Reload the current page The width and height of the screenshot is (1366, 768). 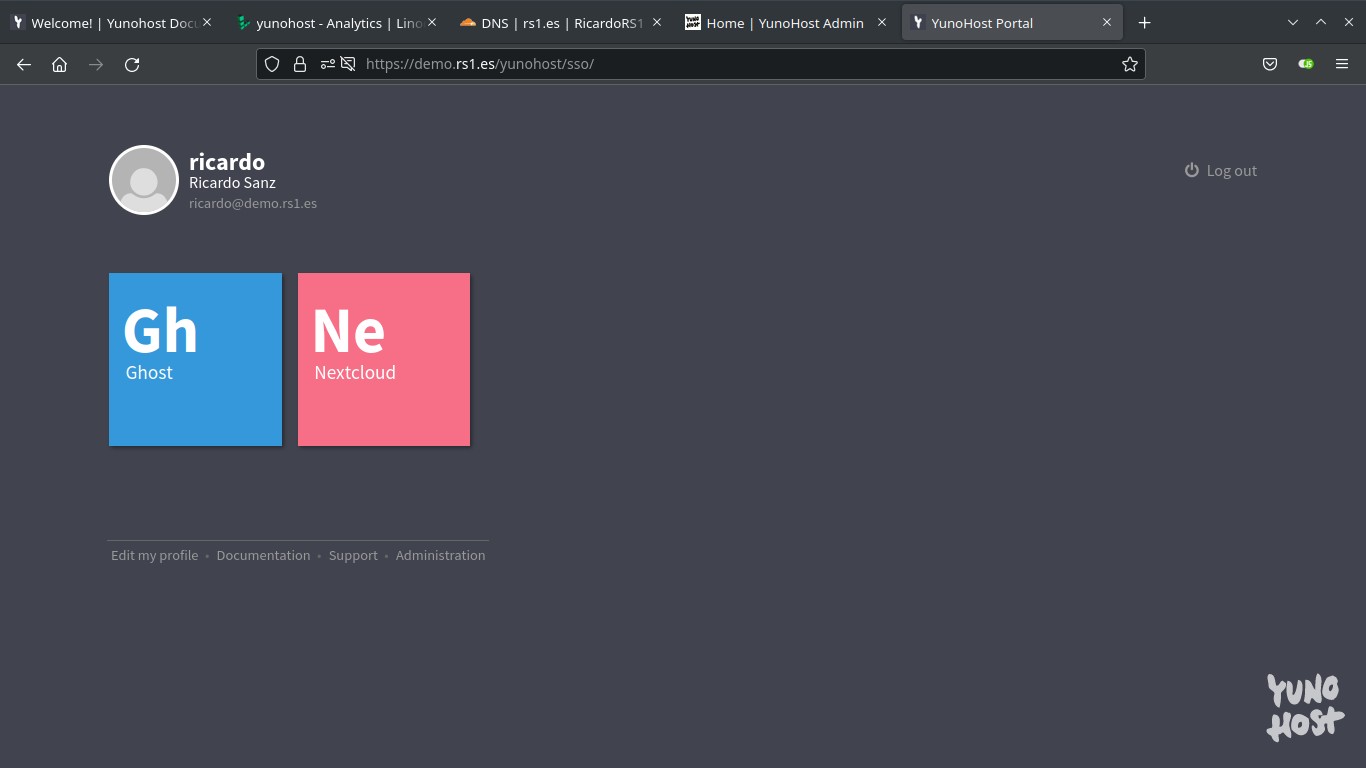[132, 64]
